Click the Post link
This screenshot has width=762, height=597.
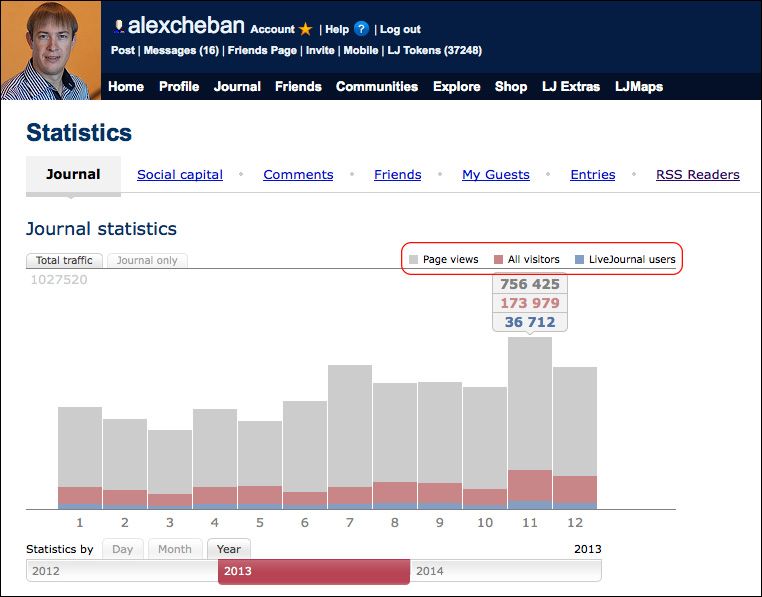tap(122, 50)
